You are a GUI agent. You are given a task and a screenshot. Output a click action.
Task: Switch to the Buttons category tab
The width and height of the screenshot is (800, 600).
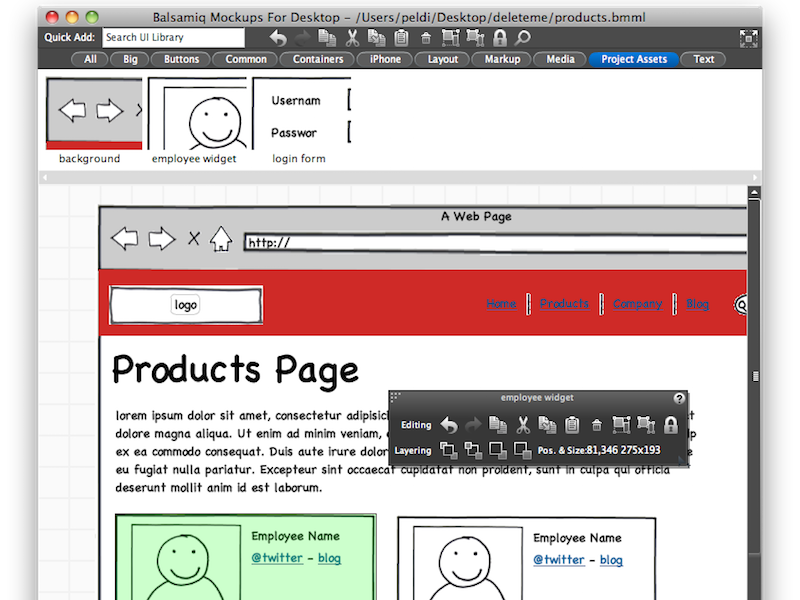(180, 59)
